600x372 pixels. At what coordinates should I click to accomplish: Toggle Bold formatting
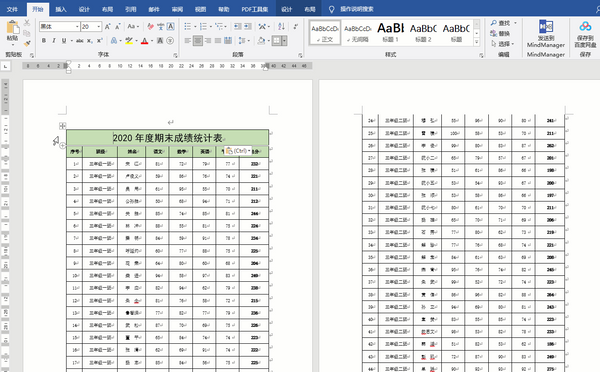click(44, 41)
